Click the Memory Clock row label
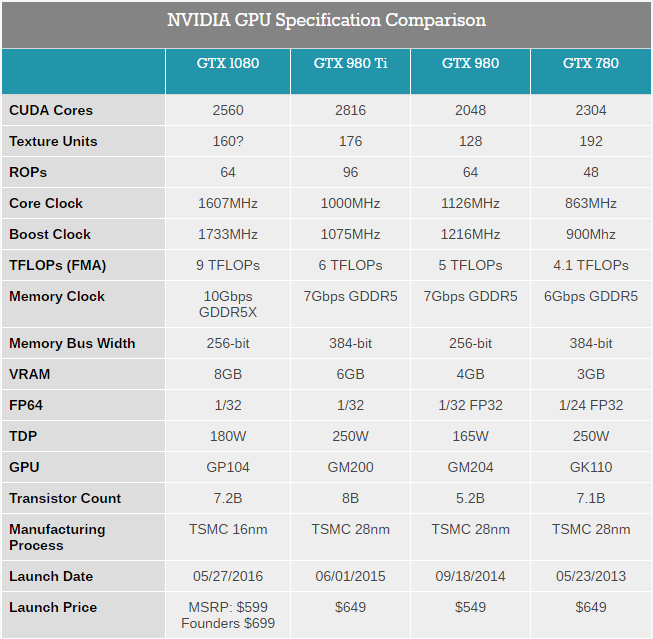 [x=57, y=296]
